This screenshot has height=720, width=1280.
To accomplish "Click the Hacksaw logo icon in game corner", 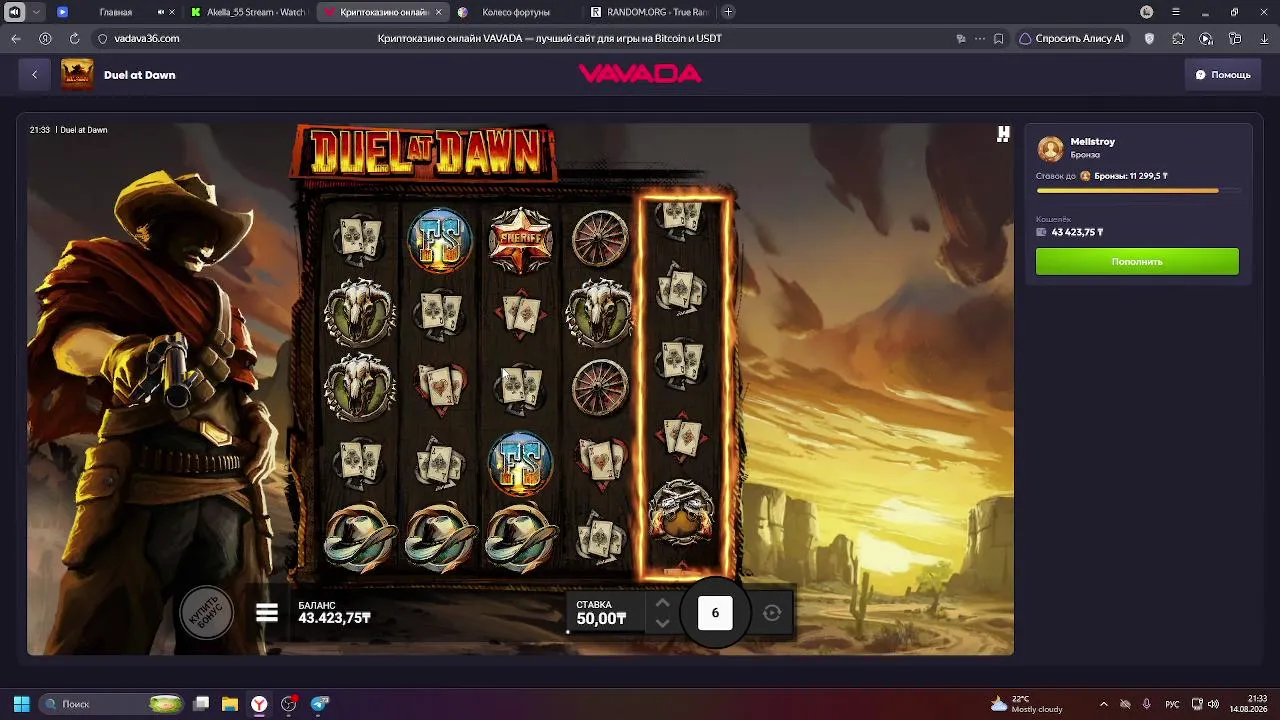I will [1003, 134].
